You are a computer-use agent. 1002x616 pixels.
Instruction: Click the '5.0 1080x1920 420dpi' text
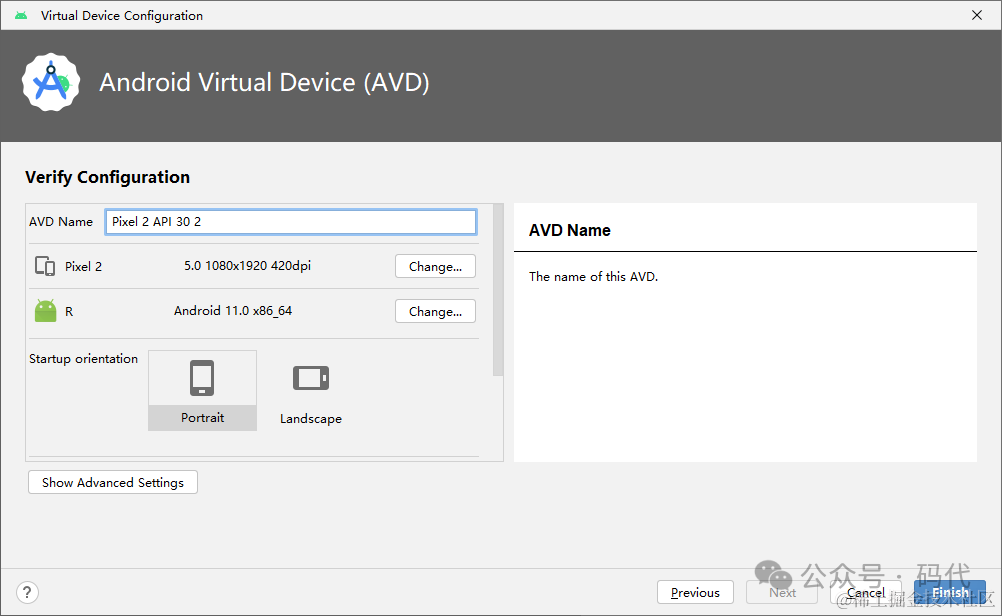click(x=247, y=266)
